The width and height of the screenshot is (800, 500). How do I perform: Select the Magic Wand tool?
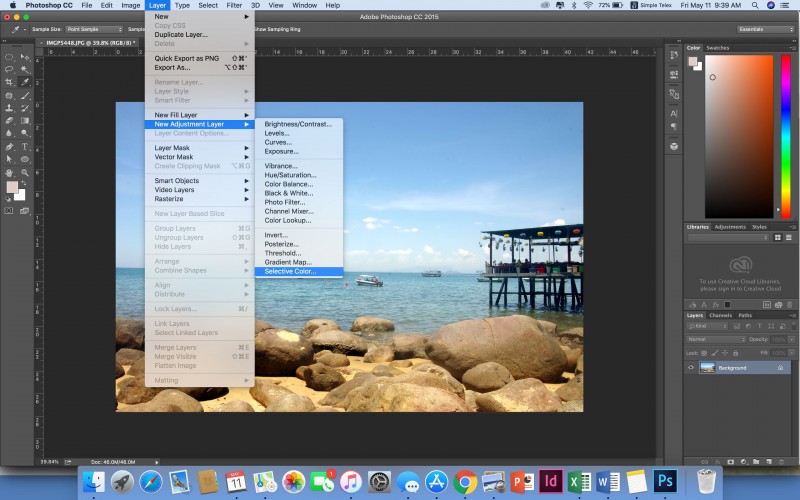click(x=25, y=69)
